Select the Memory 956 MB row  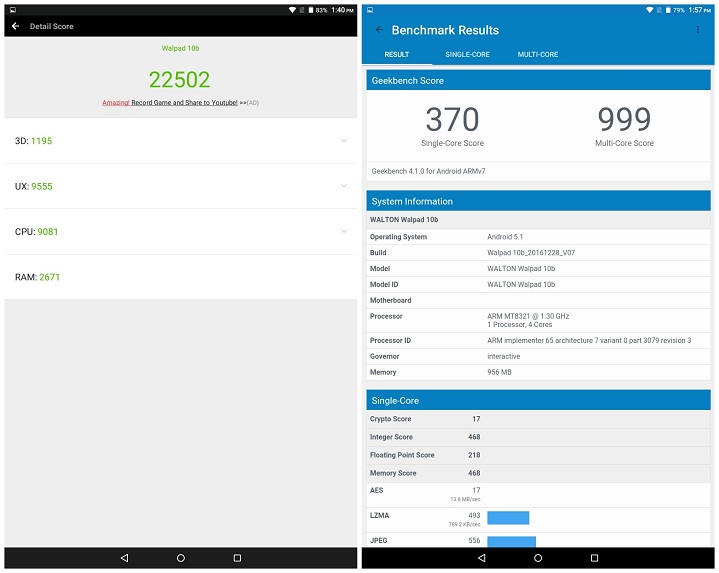pos(538,372)
